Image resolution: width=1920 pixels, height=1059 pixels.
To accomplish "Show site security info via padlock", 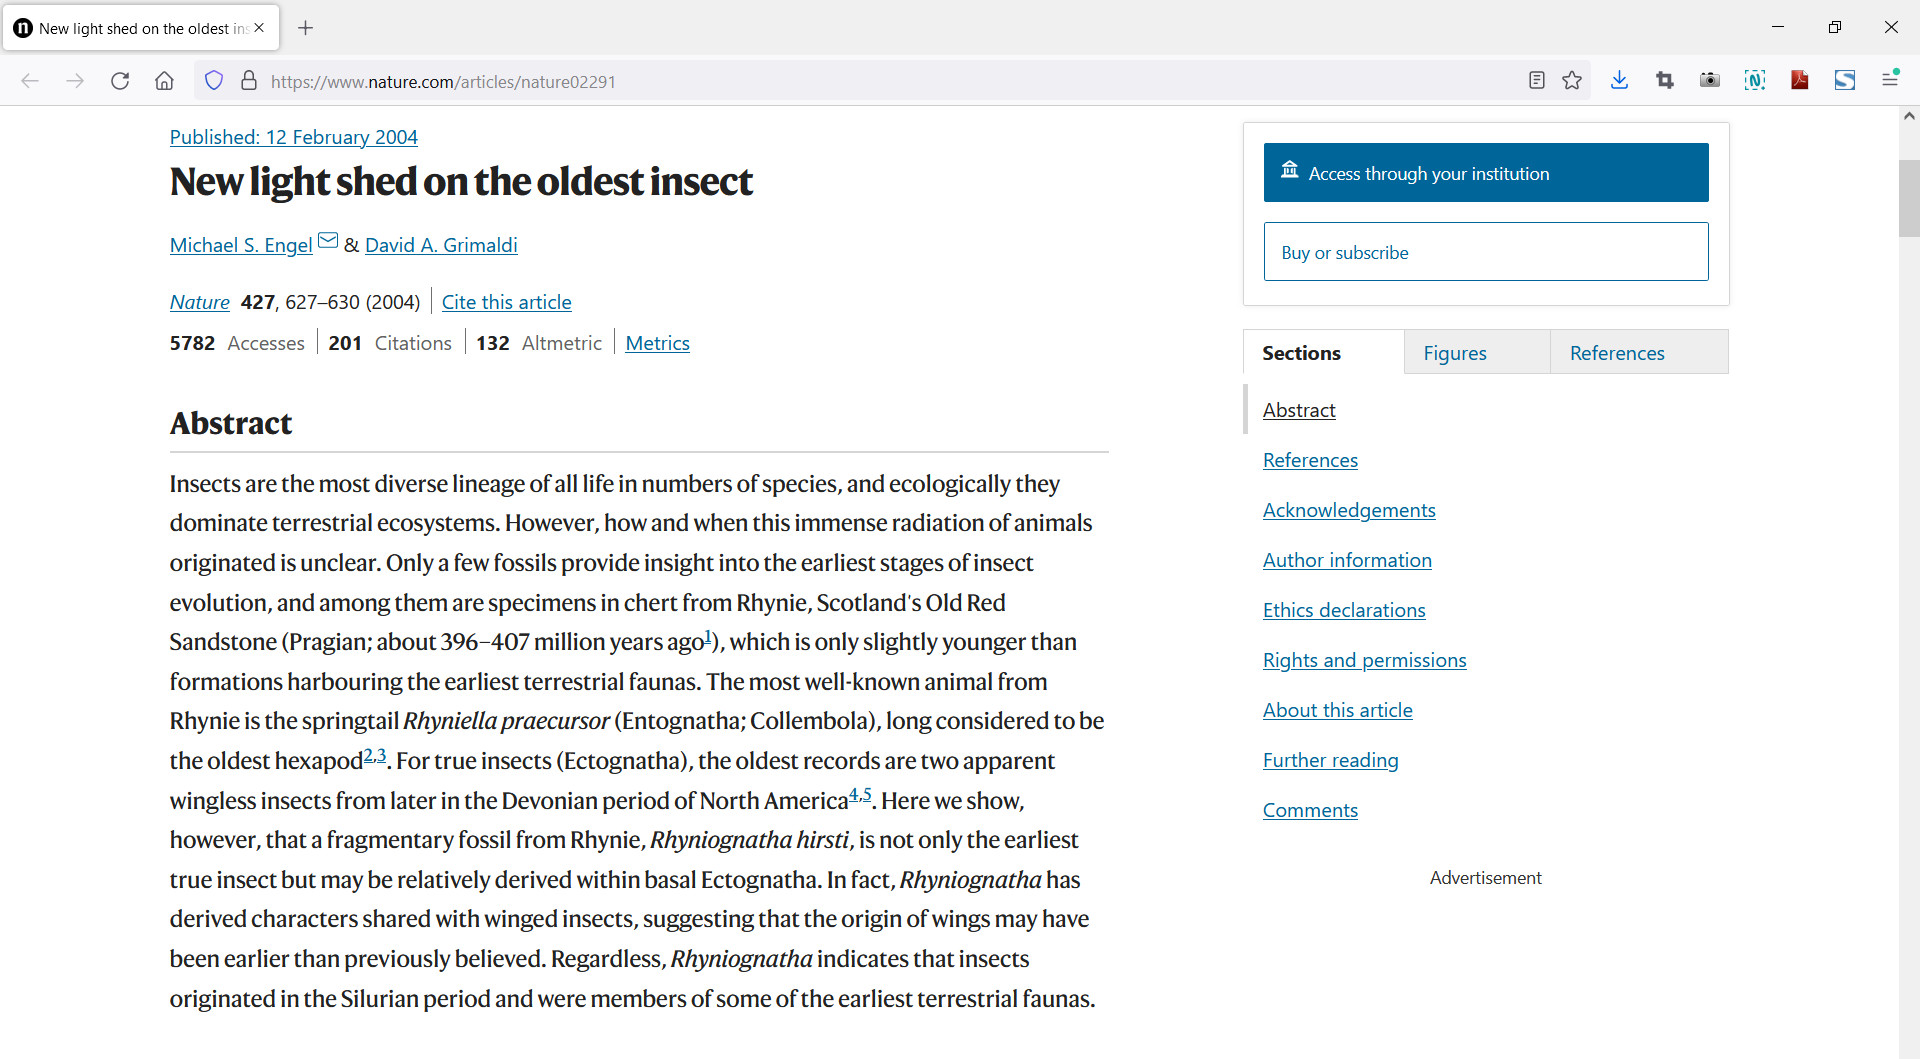I will pyautogui.click(x=249, y=81).
